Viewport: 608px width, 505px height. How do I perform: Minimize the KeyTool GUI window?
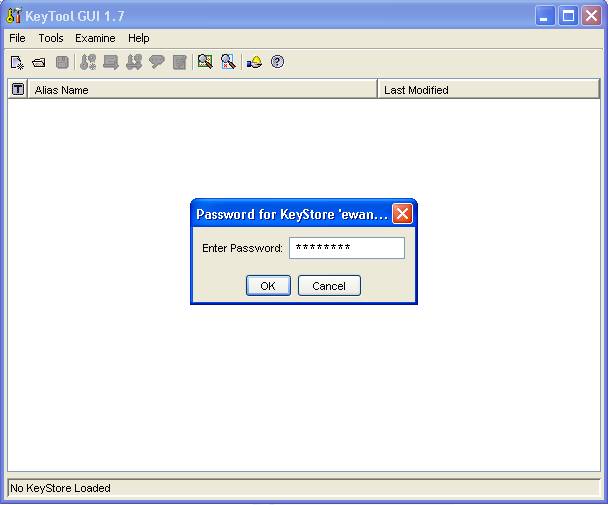(545, 16)
